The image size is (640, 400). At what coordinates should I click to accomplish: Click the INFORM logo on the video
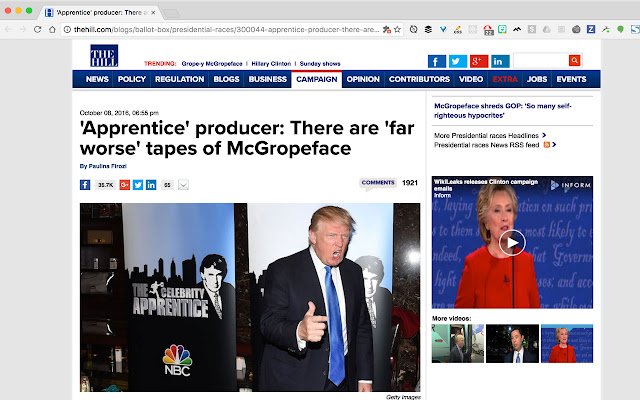pyautogui.click(x=571, y=185)
